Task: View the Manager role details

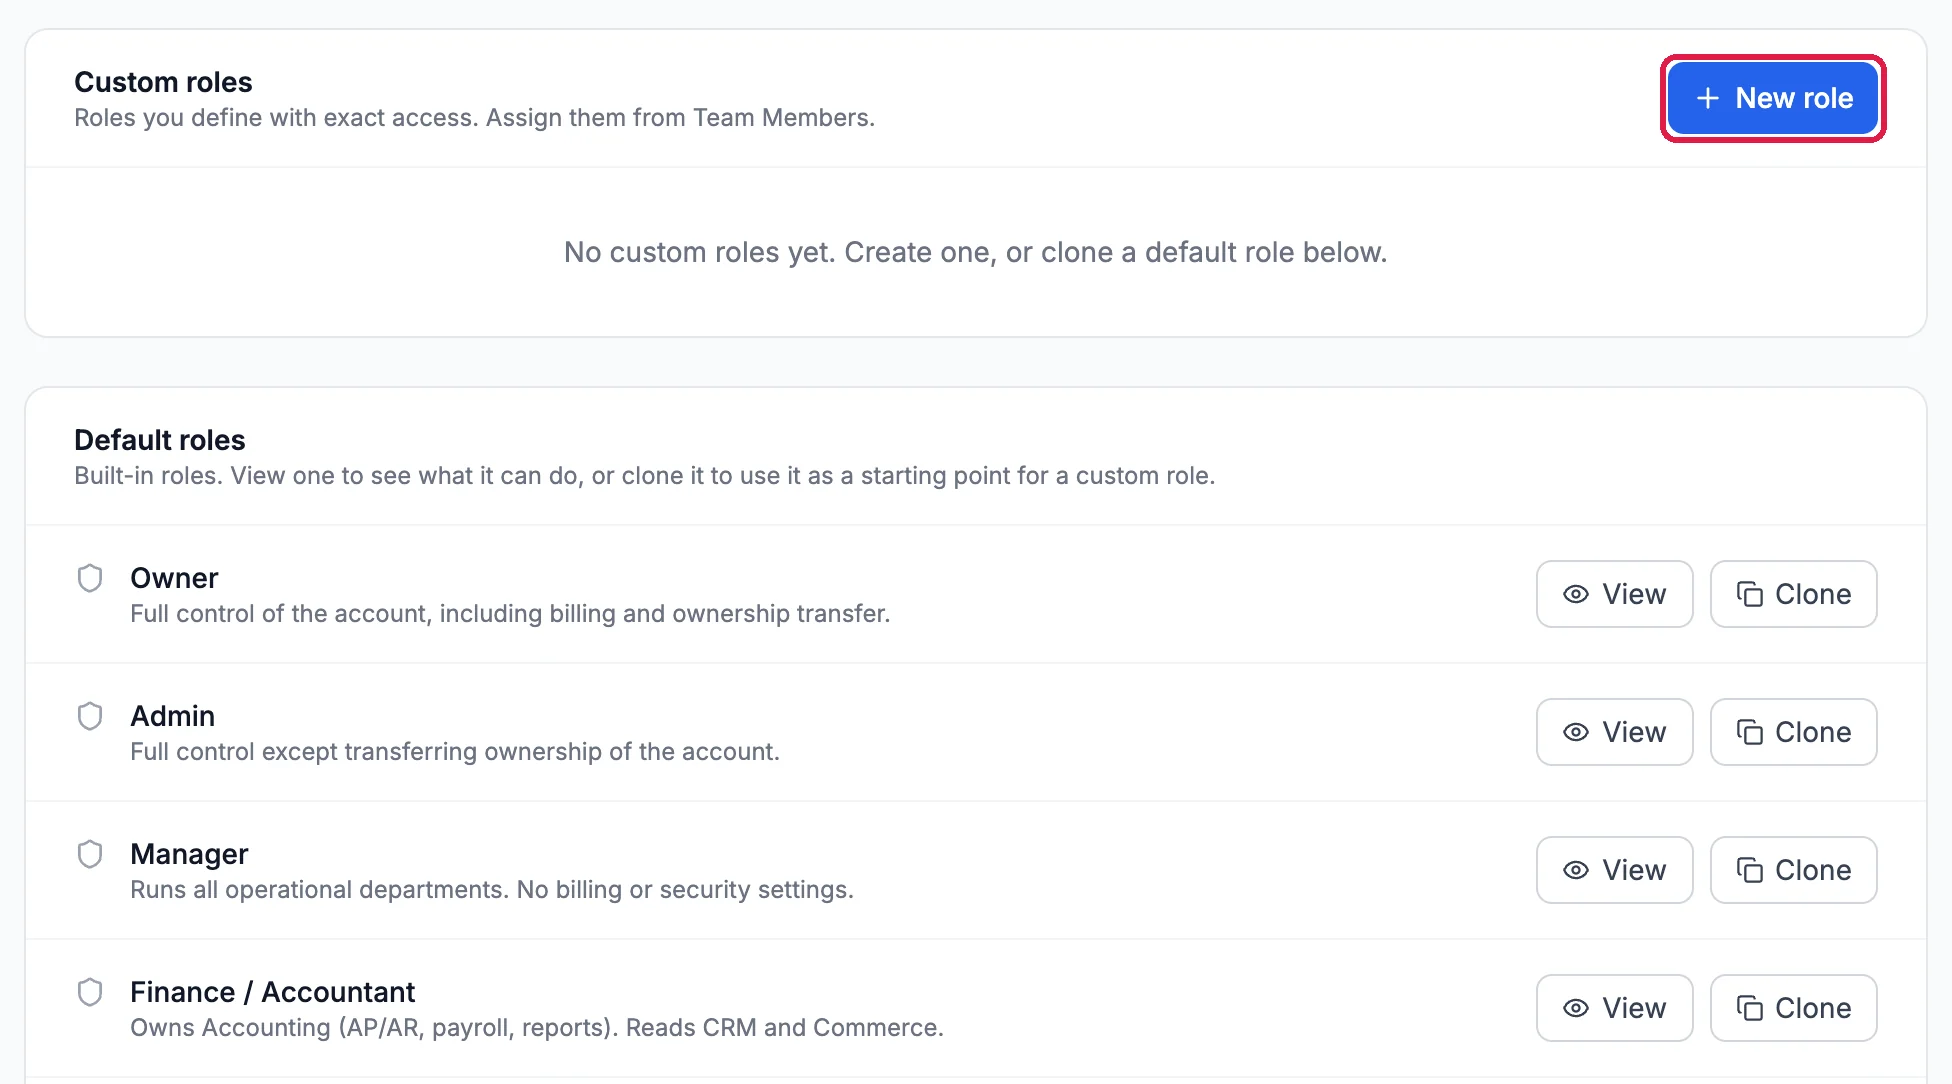Action: (1614, 870)
